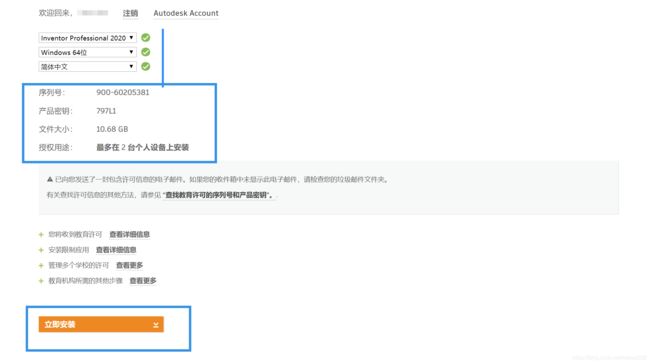Open 查看更多 next to 管理多个学校的许可

(129, 265)
